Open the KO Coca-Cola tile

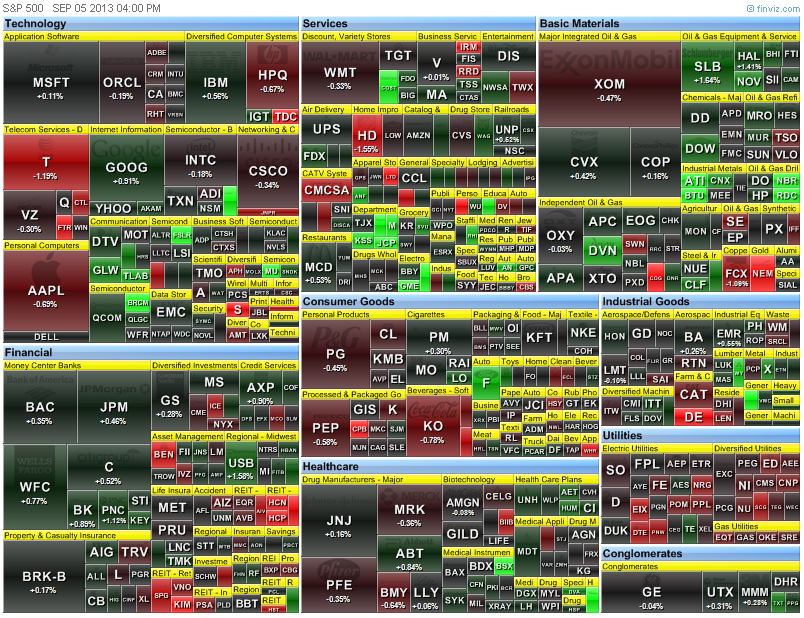coord(433,427)
